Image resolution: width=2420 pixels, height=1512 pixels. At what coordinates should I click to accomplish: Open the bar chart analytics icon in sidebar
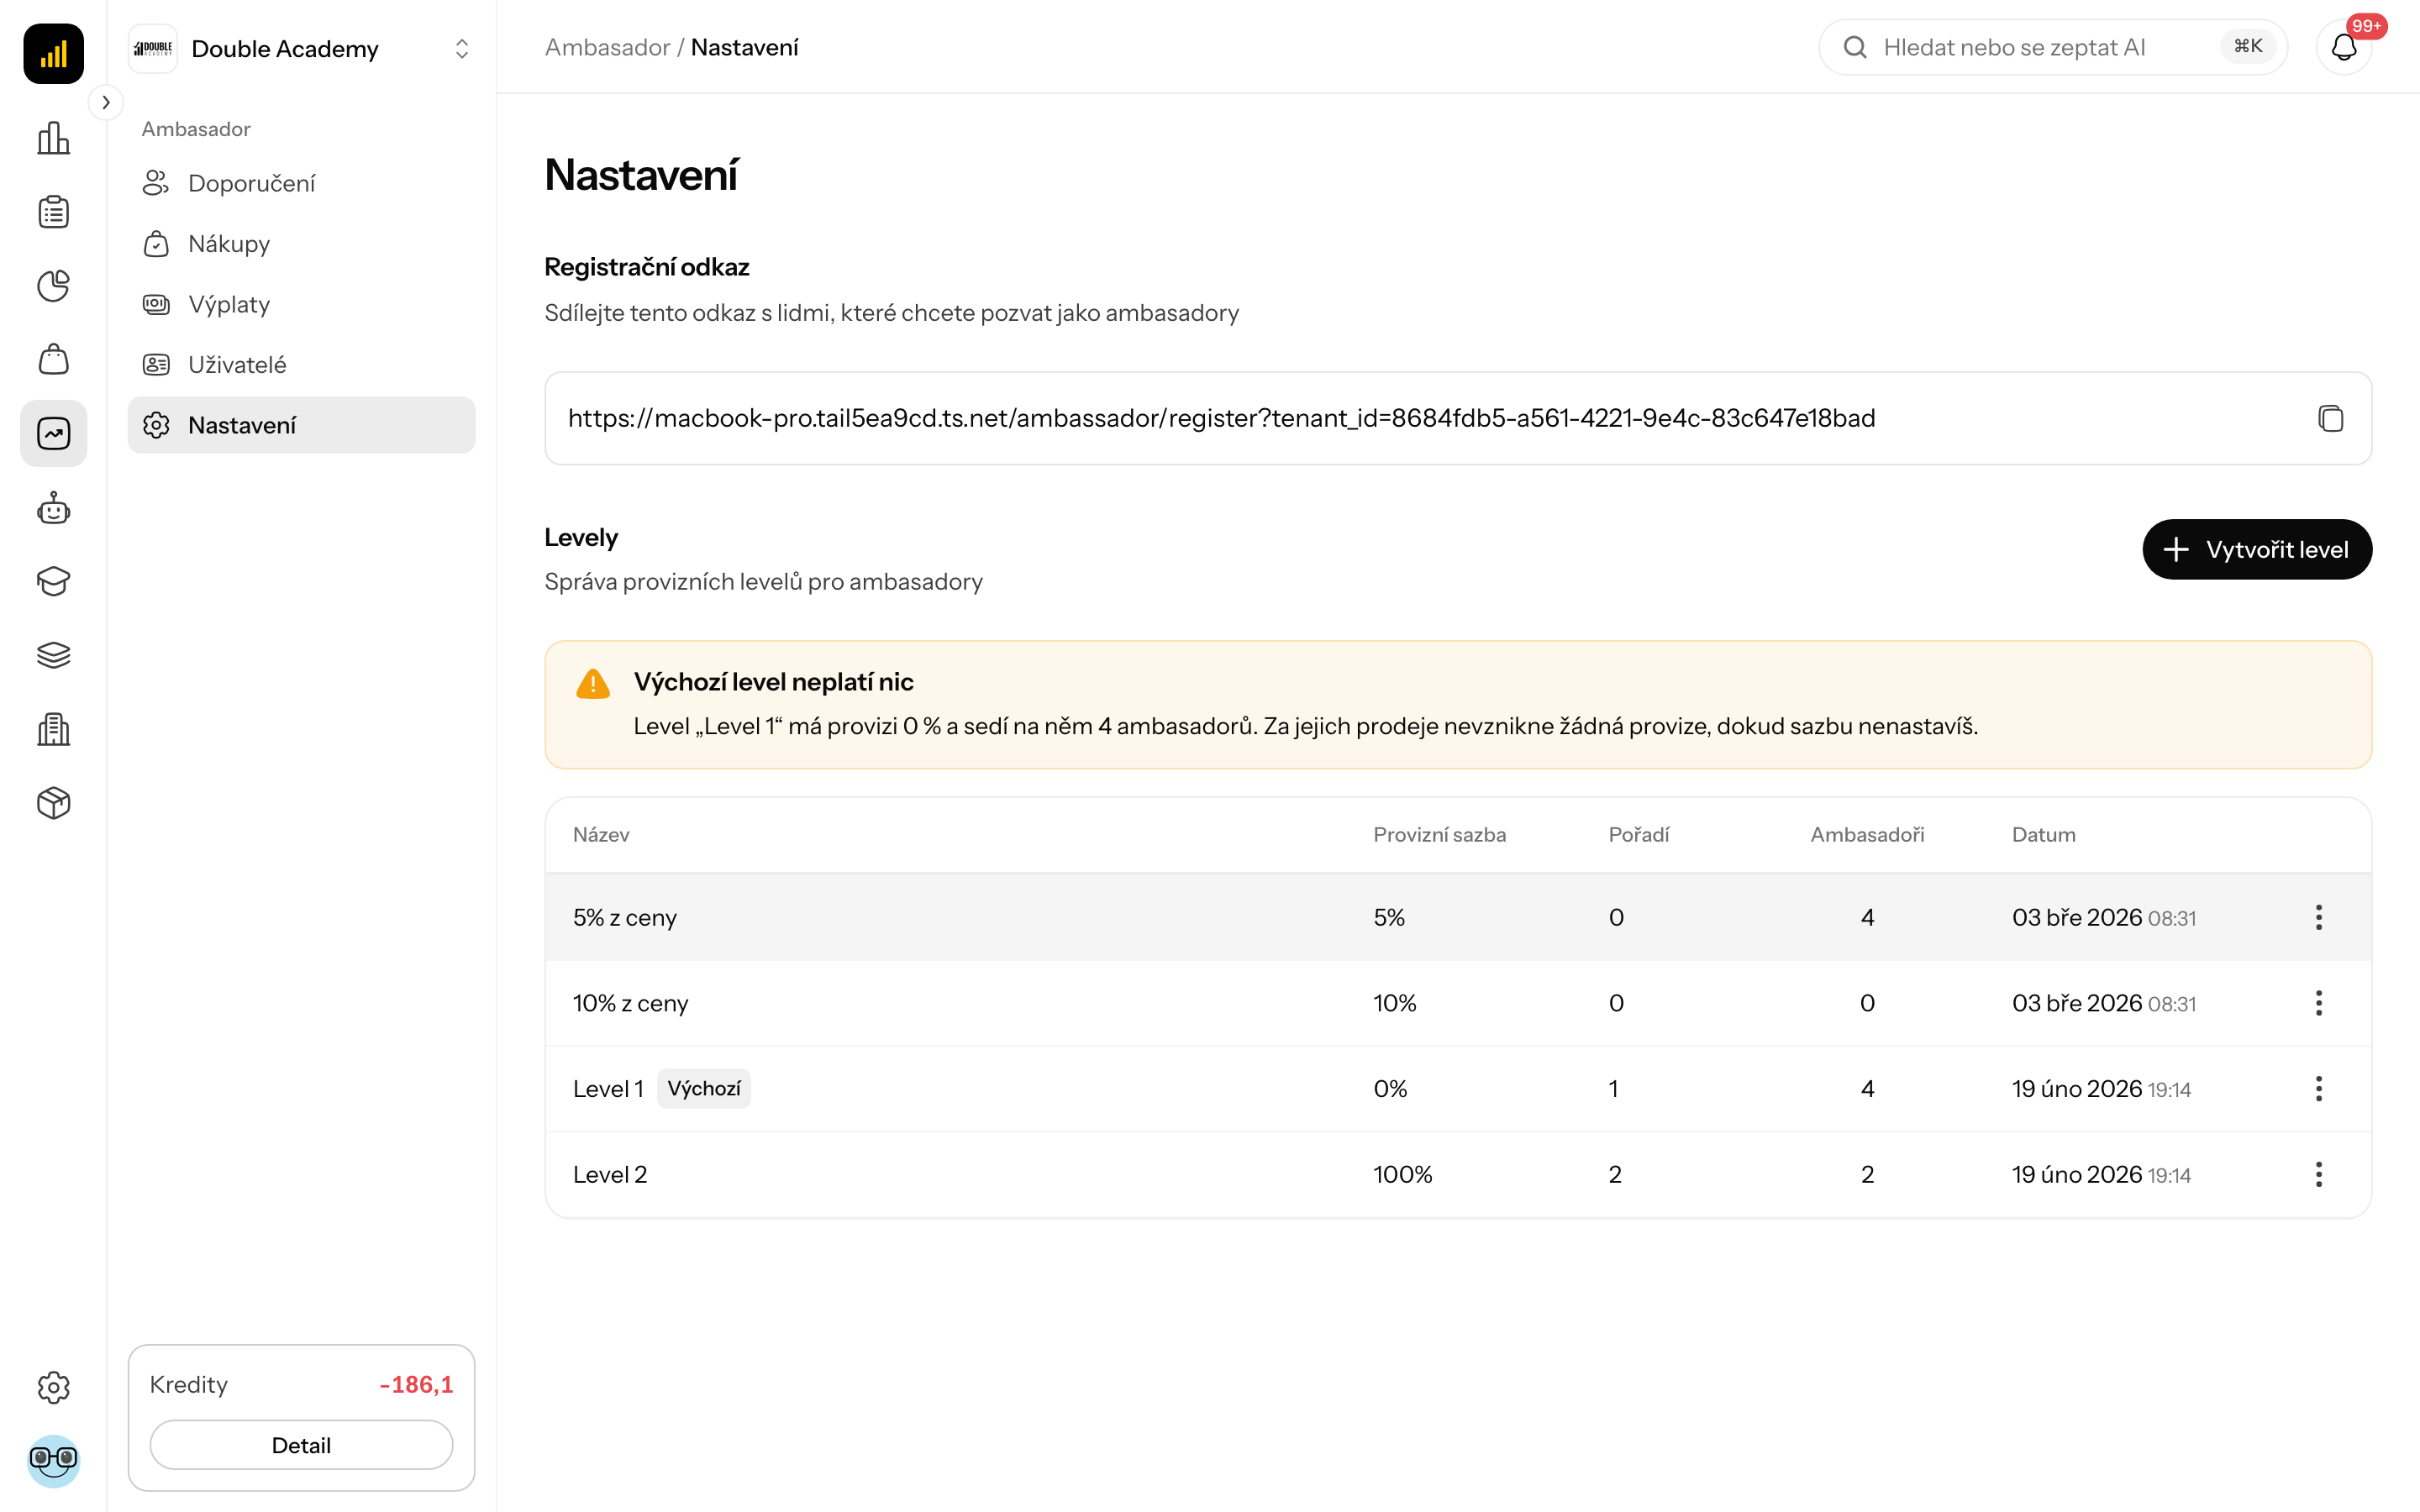[53, 139]
